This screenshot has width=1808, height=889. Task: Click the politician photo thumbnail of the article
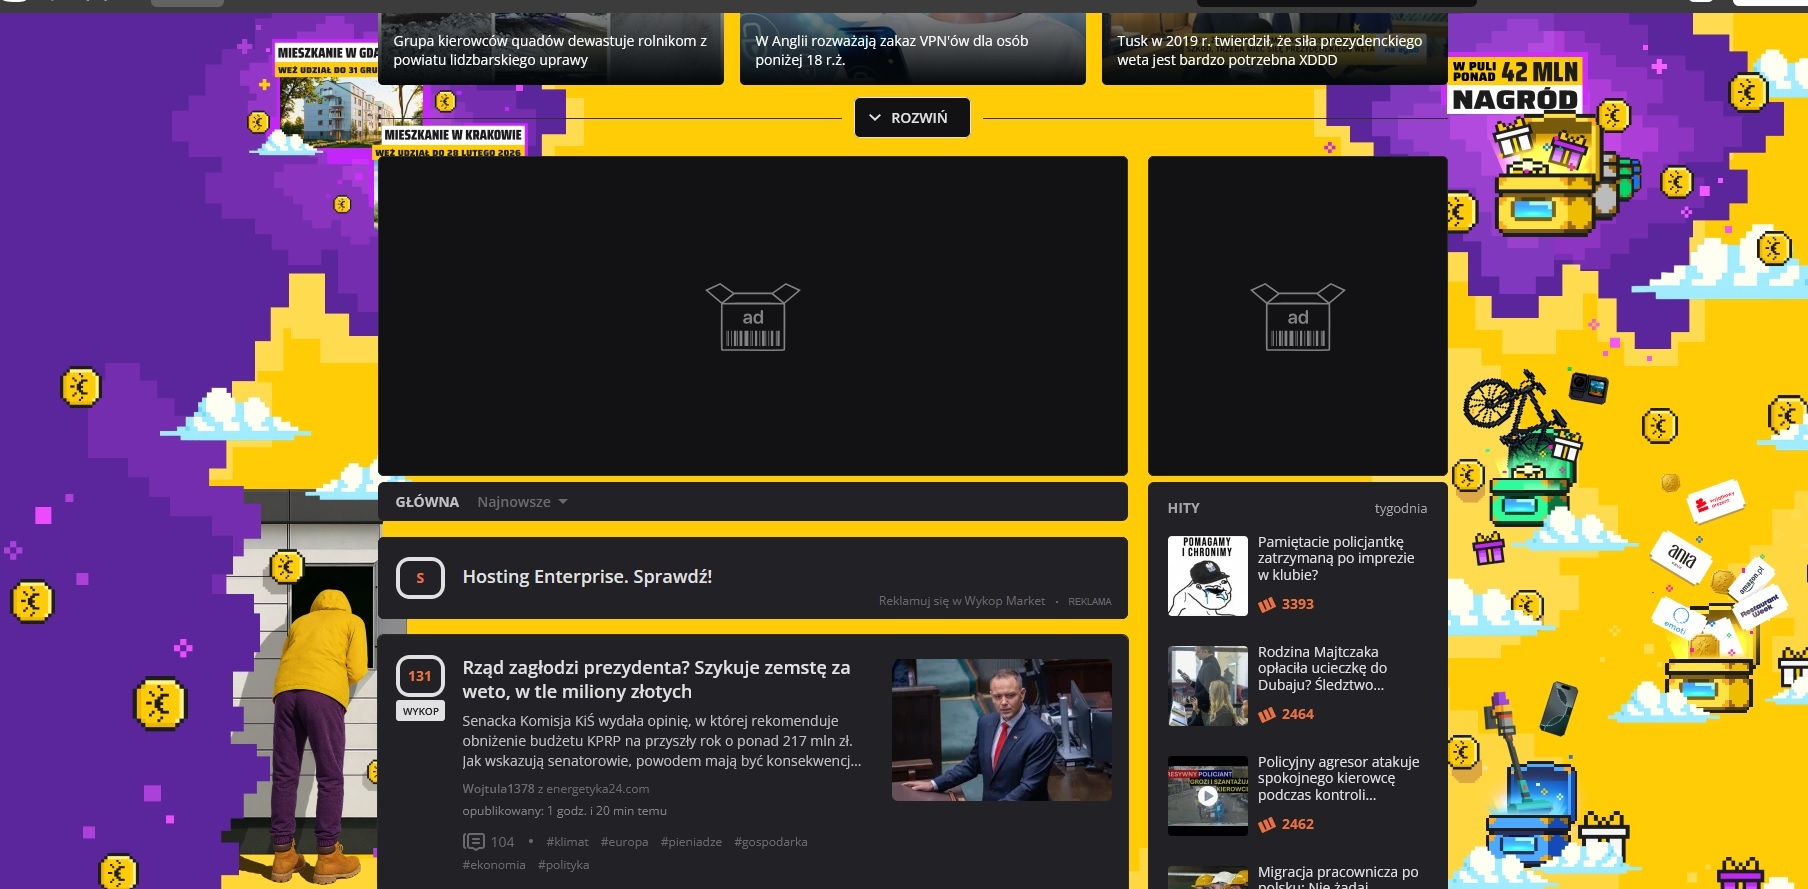1002,730
